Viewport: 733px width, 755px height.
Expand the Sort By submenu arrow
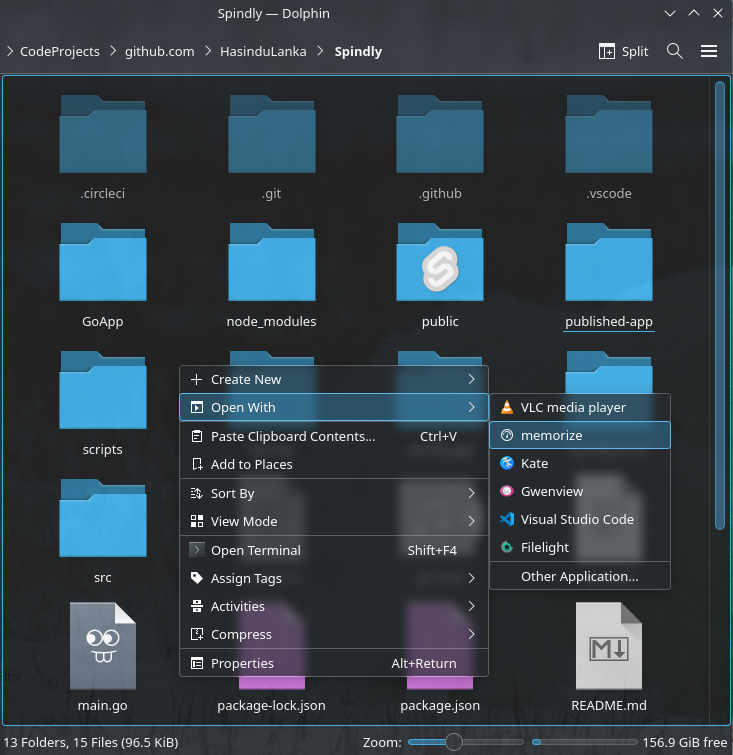point(471,493)
